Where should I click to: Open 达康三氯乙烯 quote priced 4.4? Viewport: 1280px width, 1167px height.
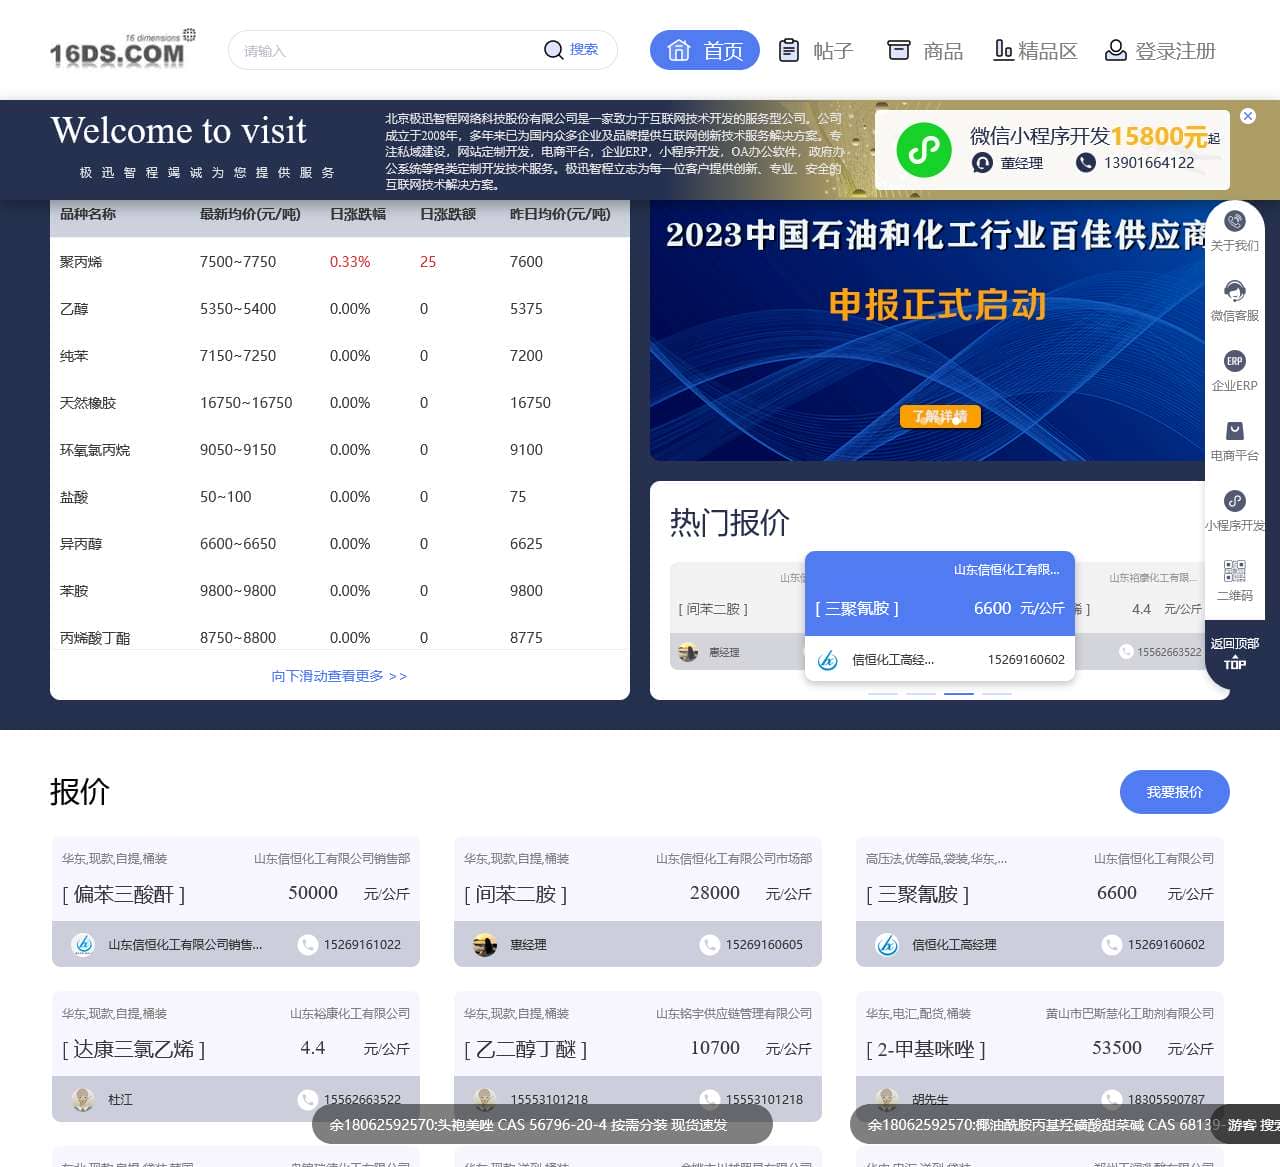(x=236, y=1057)
